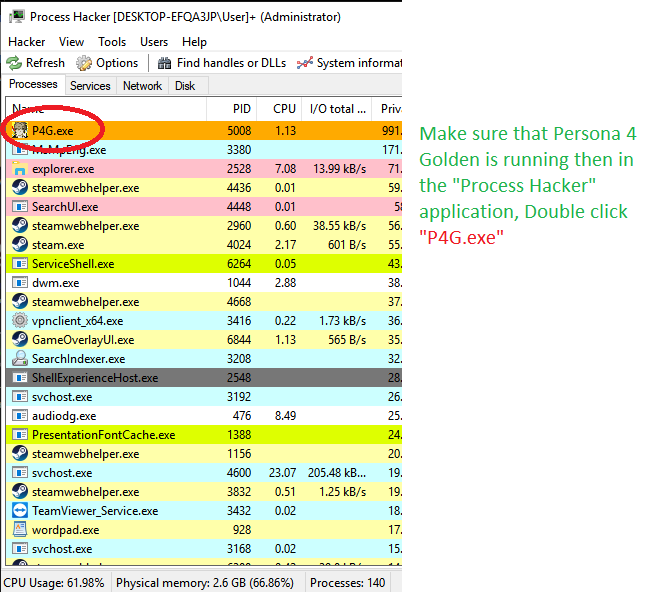The image size is (650, 609).
Task: Click PID 2960 steamwebhelper.exe name
Action: 85,226
